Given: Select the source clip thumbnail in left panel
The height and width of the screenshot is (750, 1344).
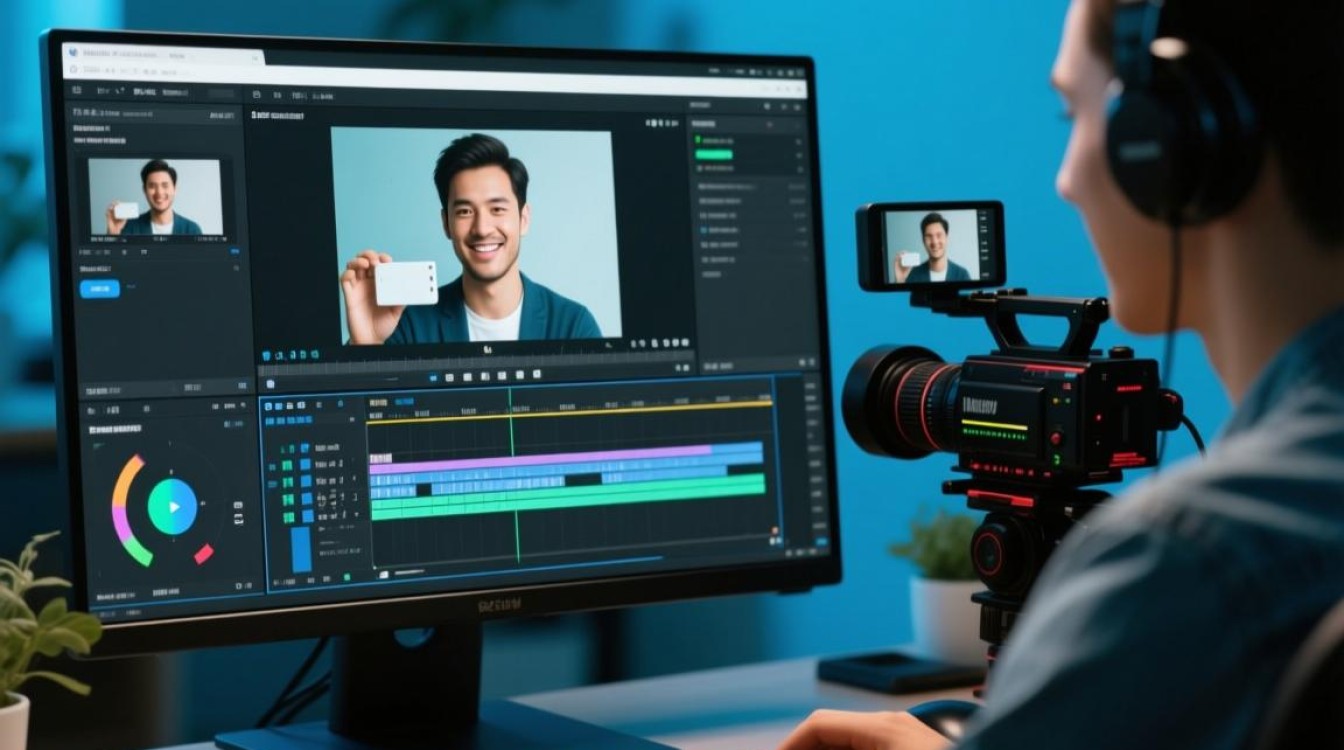Looking at the screenshot, I should coord(155,197).
